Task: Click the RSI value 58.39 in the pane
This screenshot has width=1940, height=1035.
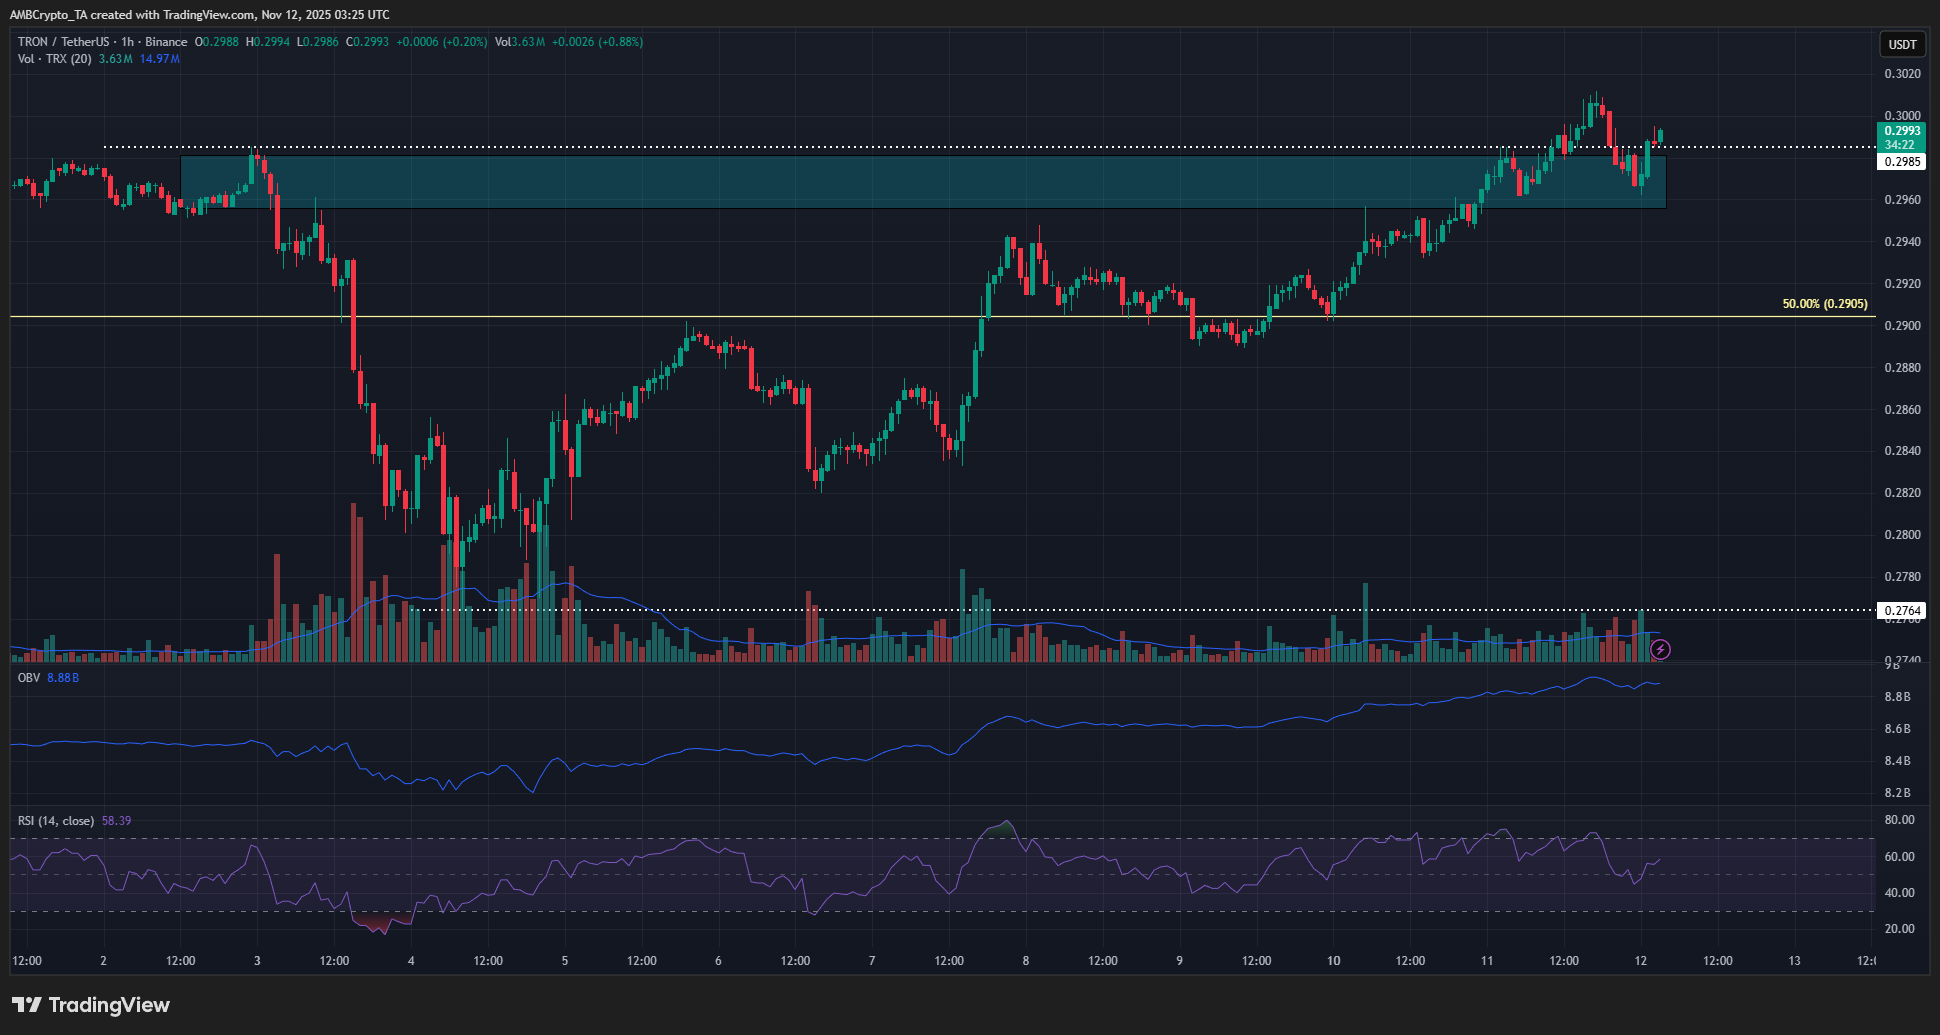Action: 119,819
